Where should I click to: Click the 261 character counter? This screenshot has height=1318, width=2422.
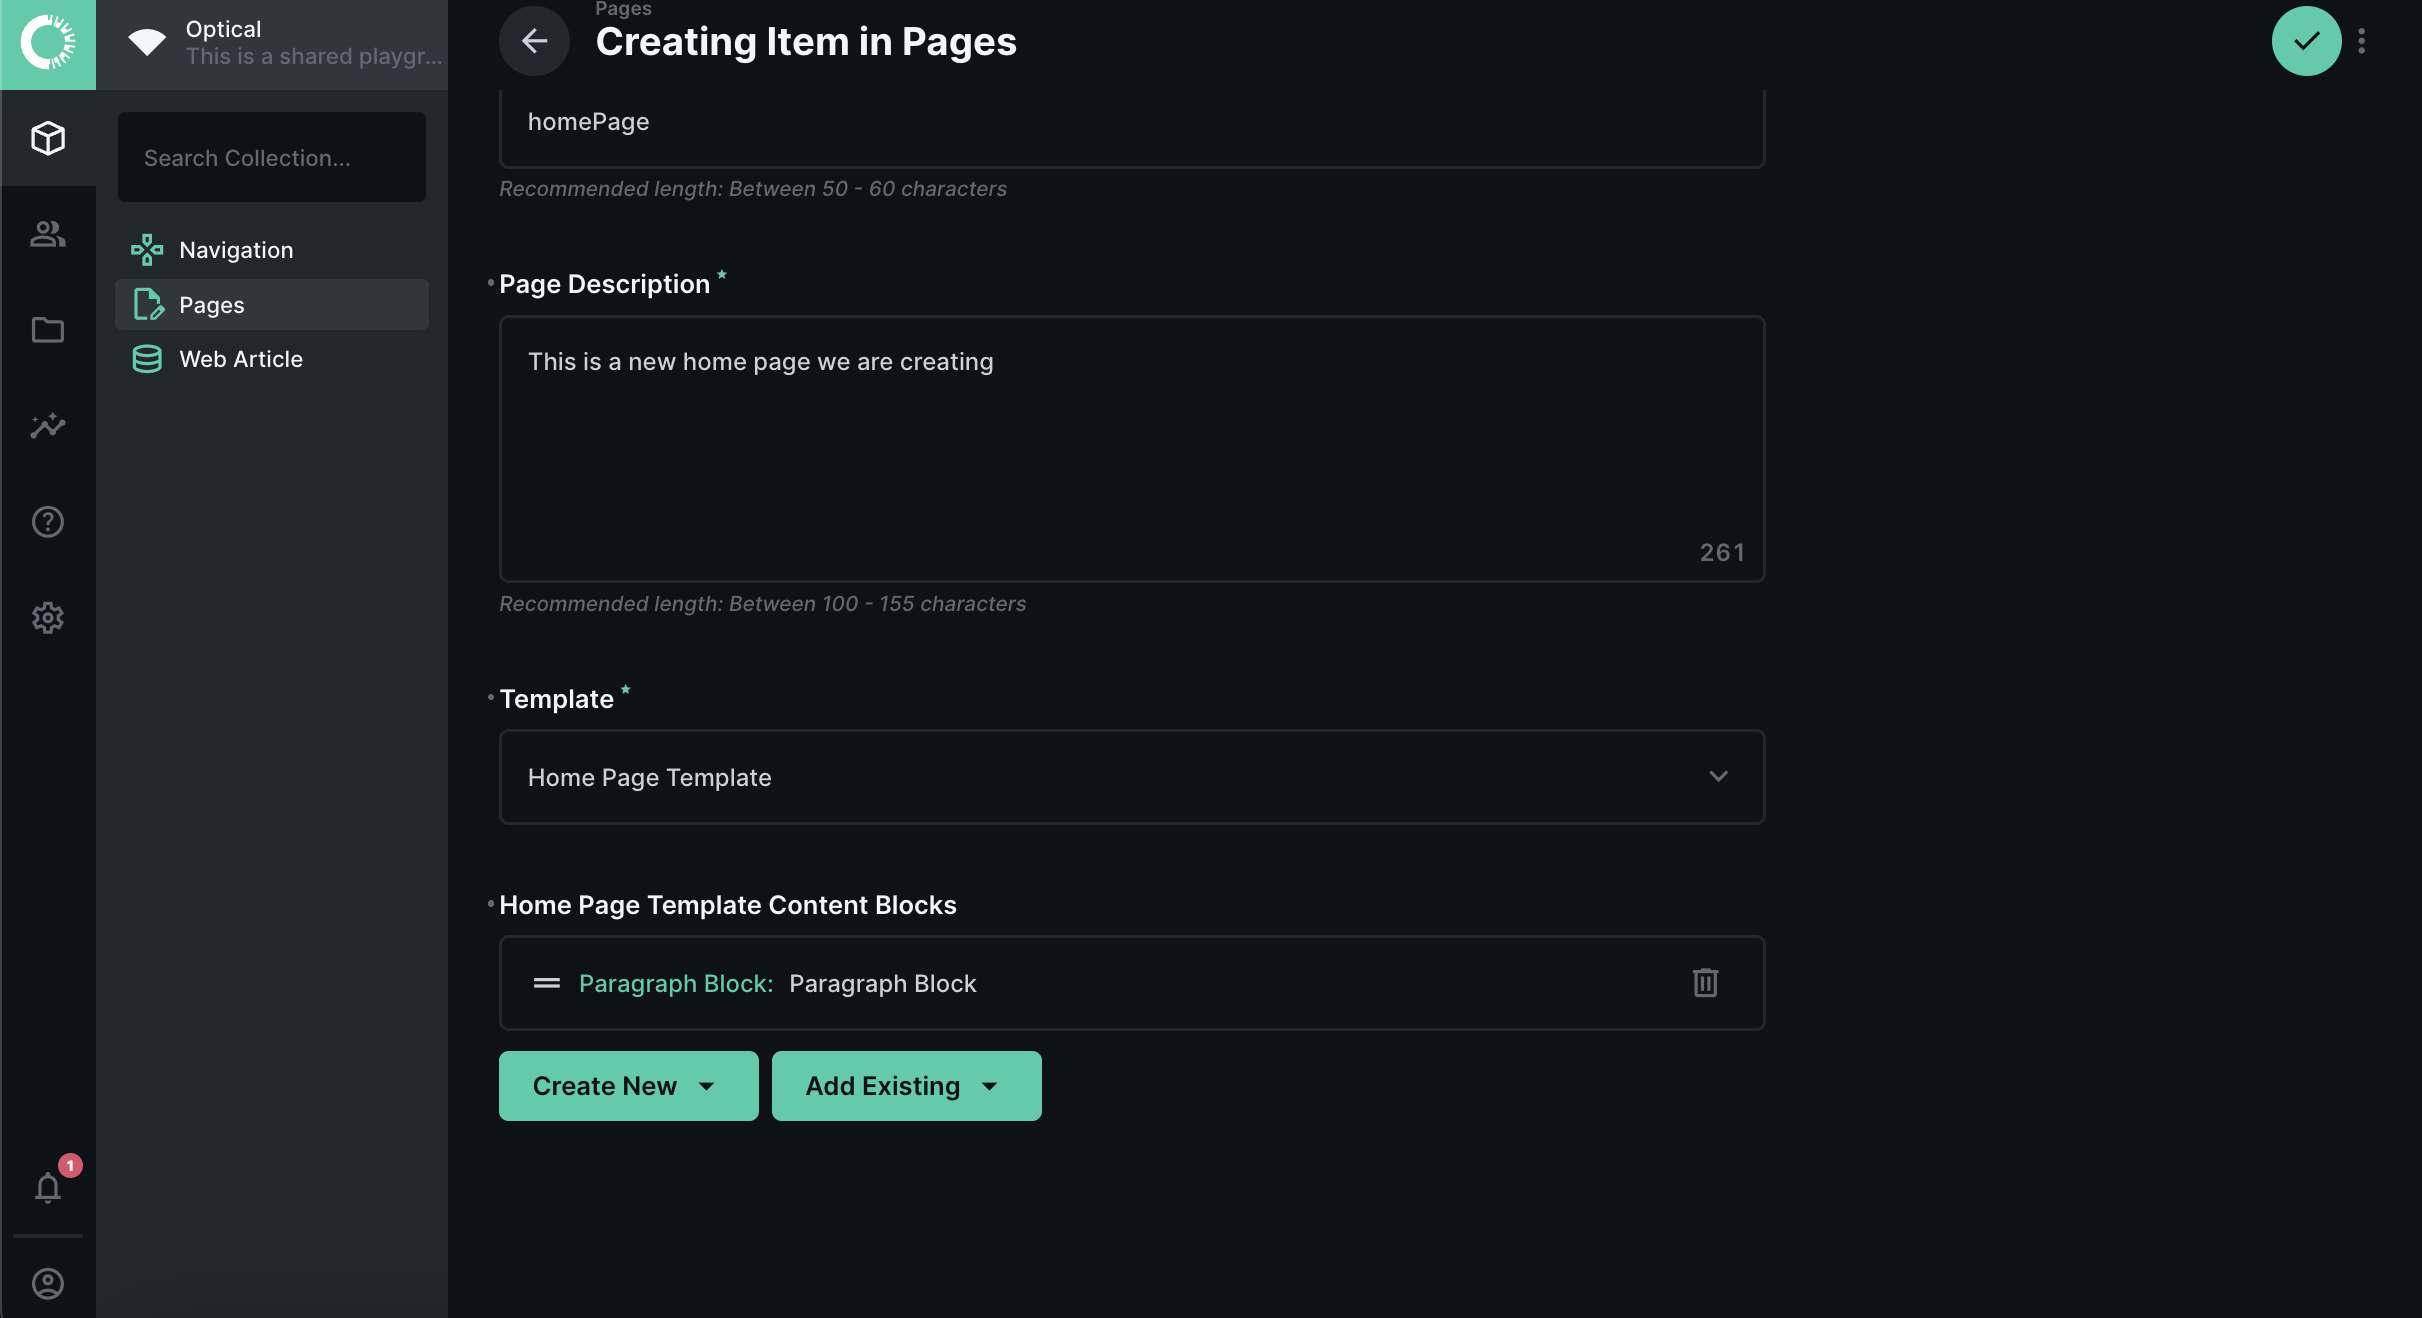point(1722,553)
